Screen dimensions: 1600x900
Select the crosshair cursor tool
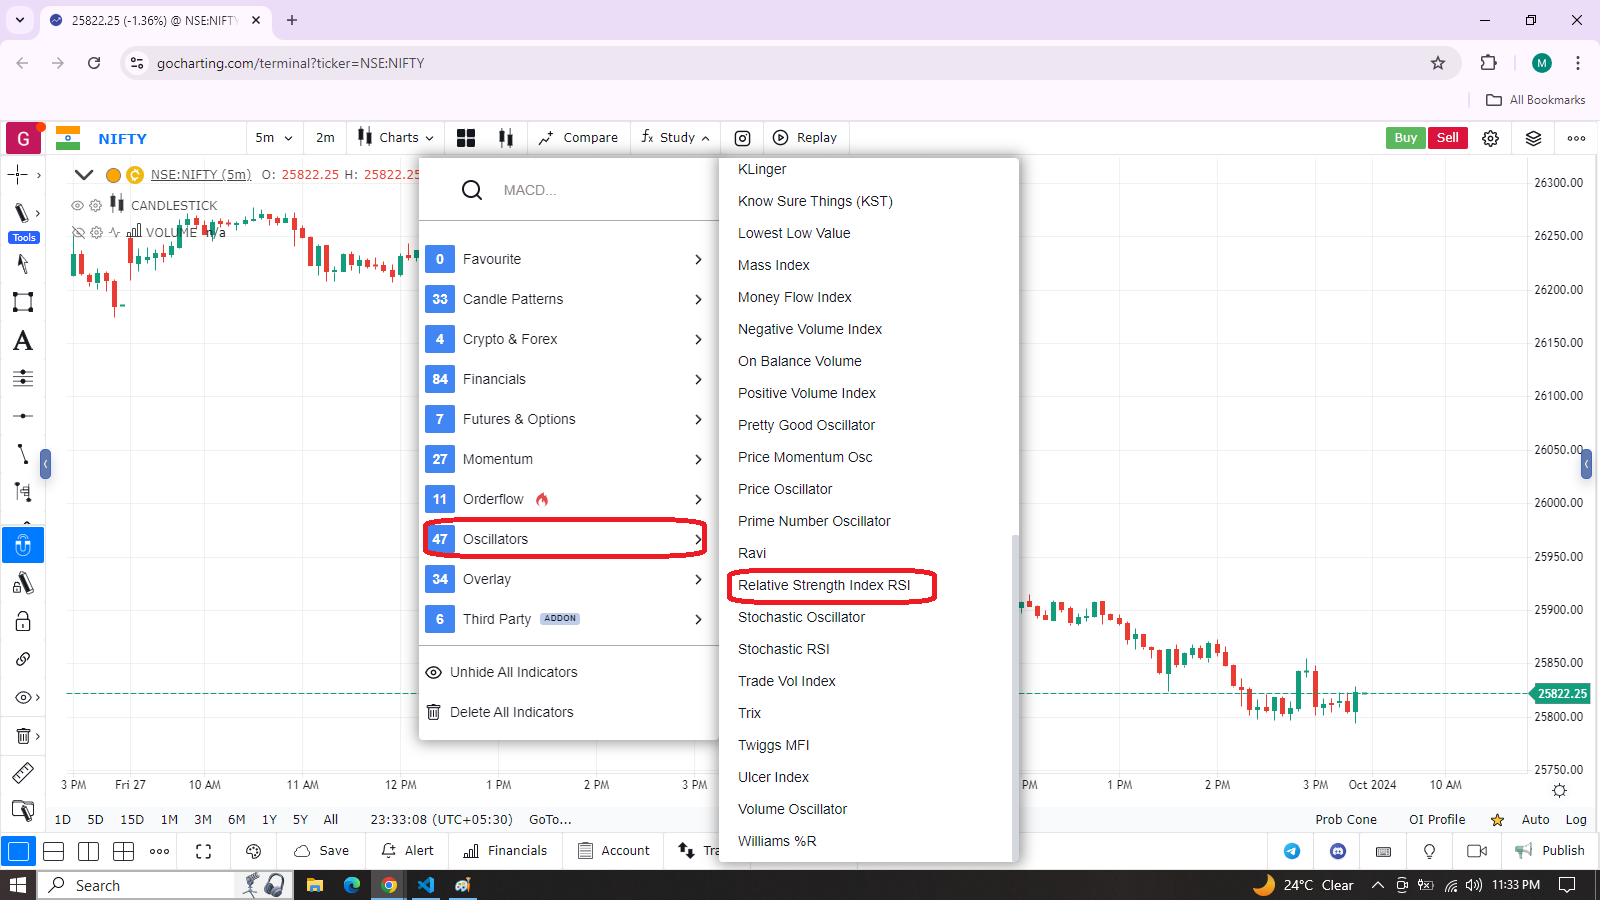pos(18,175)
